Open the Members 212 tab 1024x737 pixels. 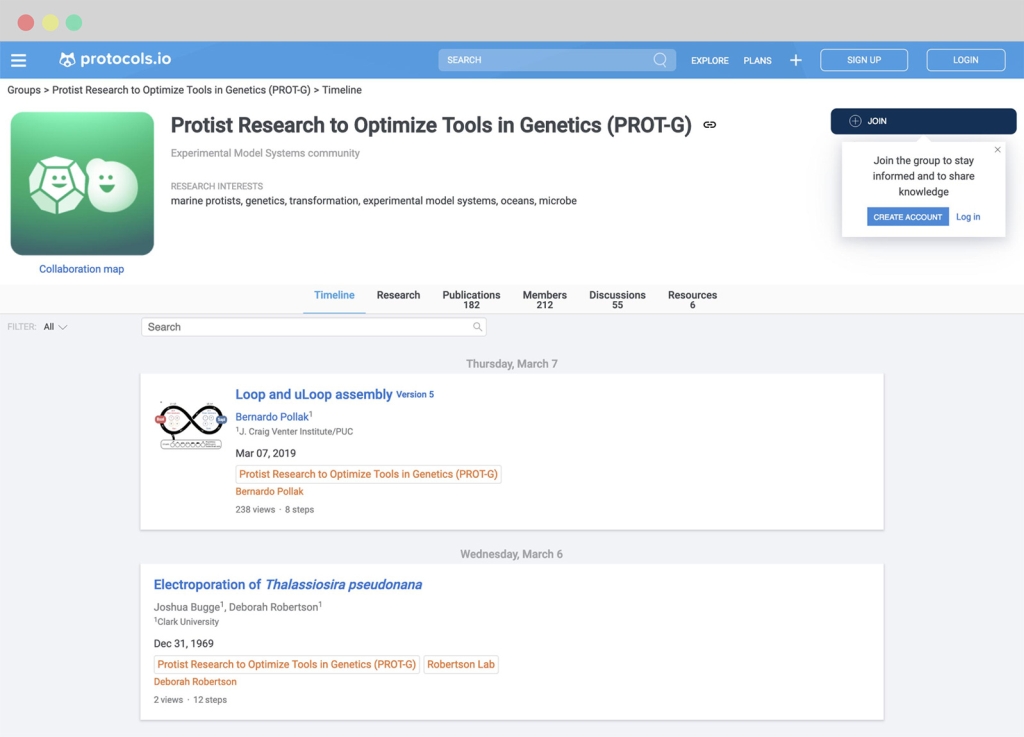[x=545, y=300]
